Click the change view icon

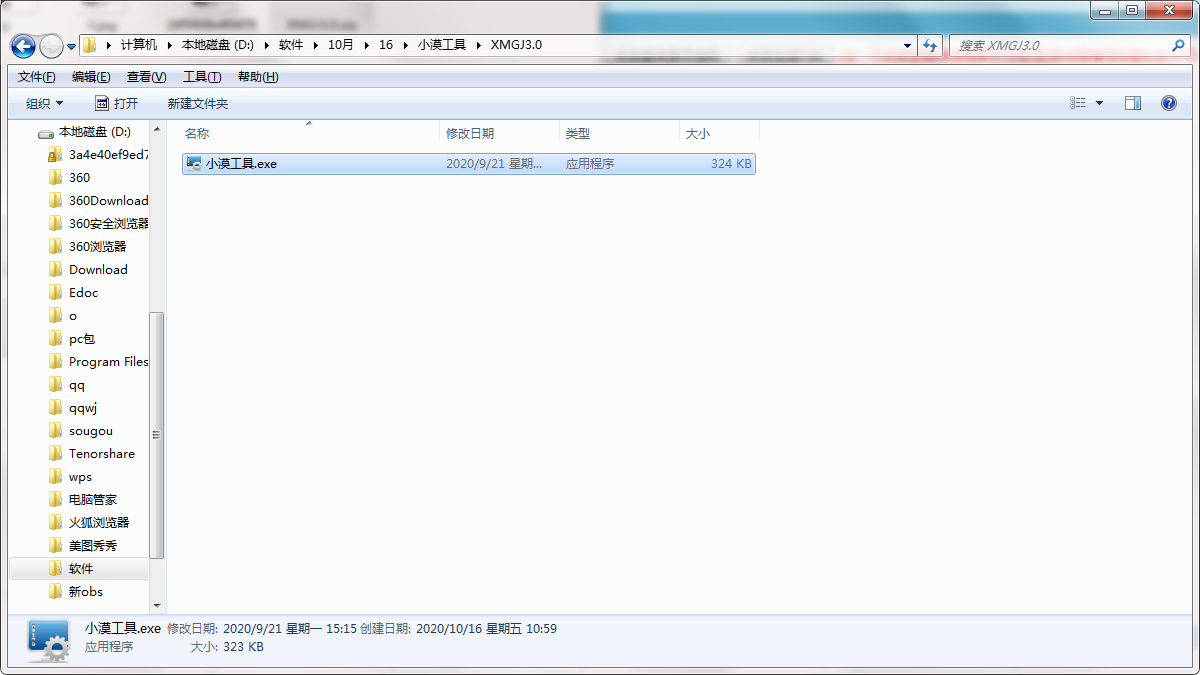coord(1077,104)
